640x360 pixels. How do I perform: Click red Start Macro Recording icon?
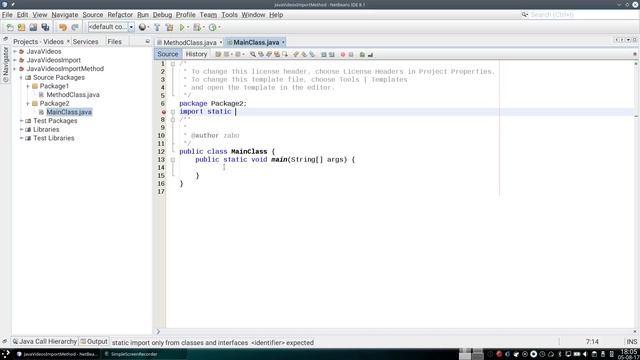pos(343,54)
